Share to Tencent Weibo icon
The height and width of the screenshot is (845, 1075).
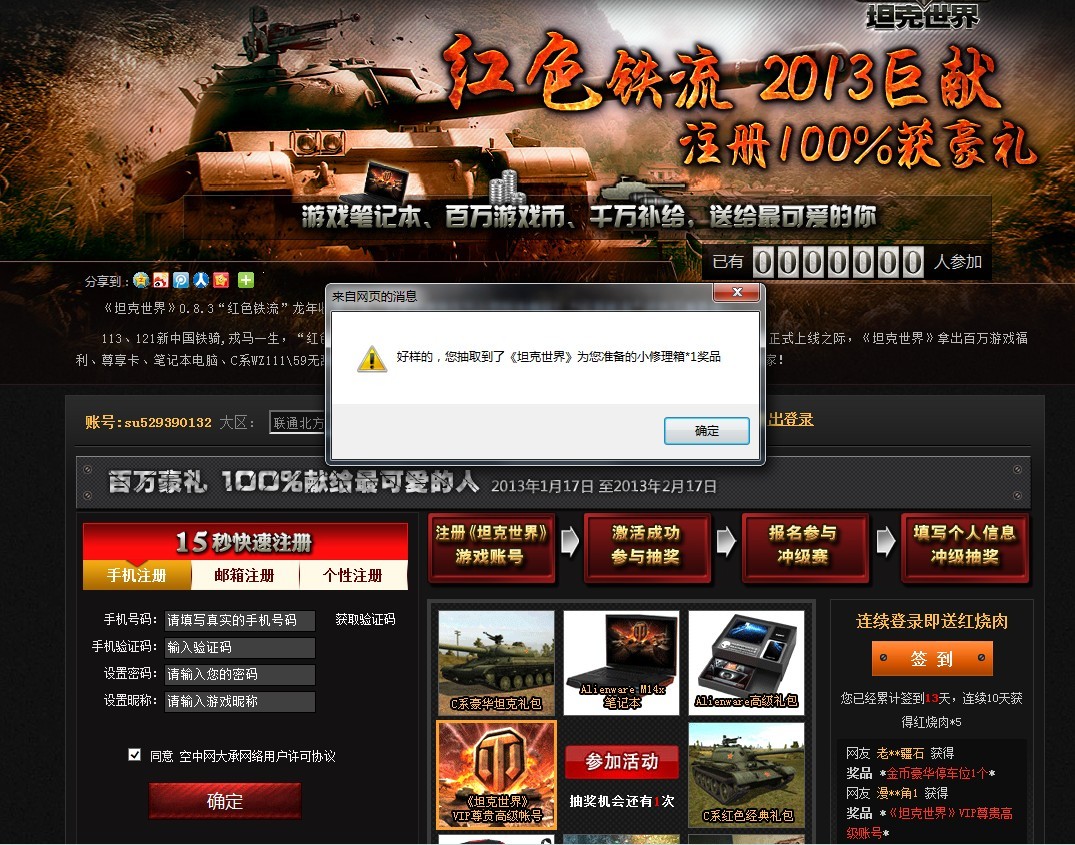point(181,280)
